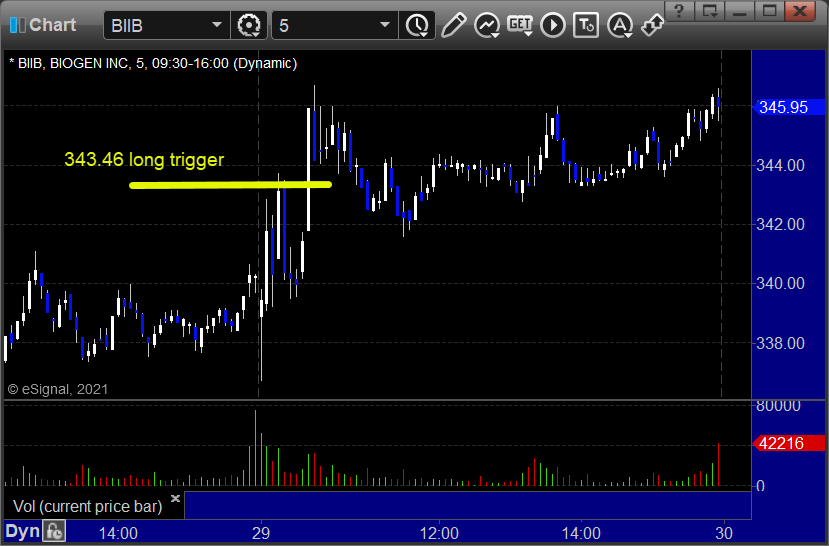Open the circled A alerts icon

(x=620, y=25)
